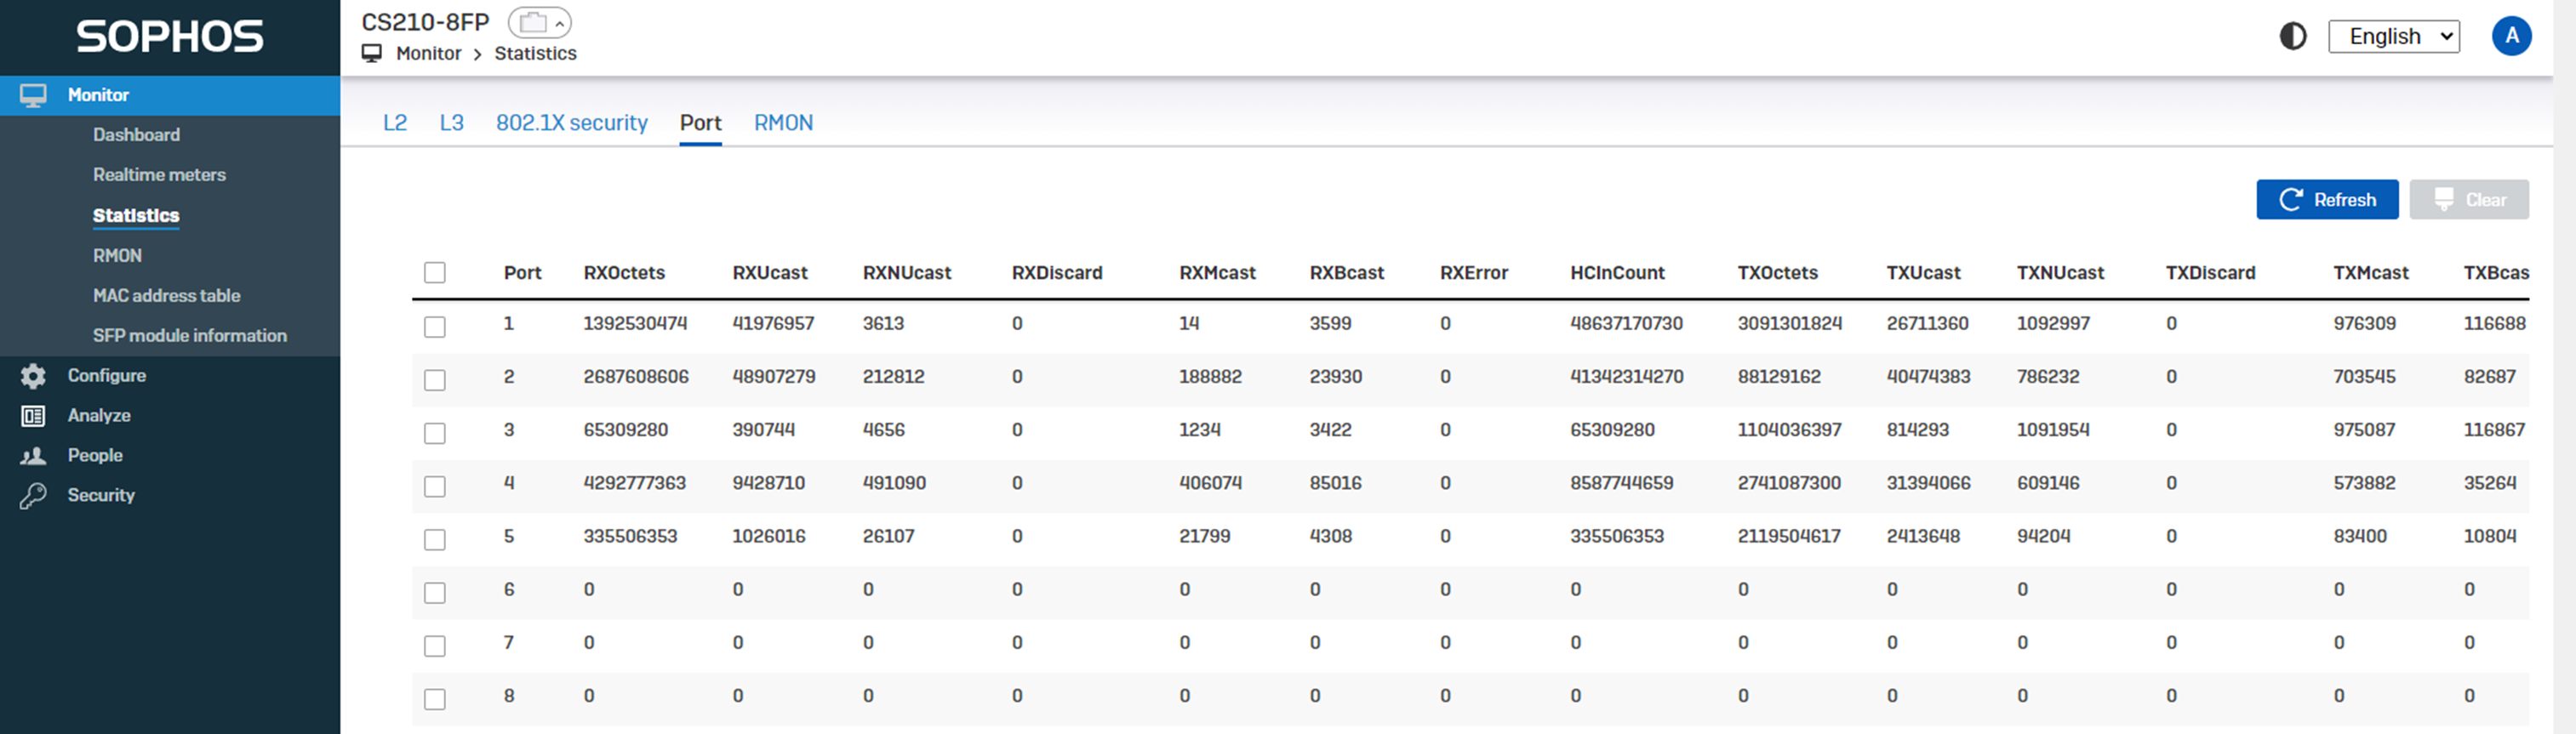Open the user avatar 'A' menu
Viewport: 2576px width, 734px height.
click(2510, 37)
